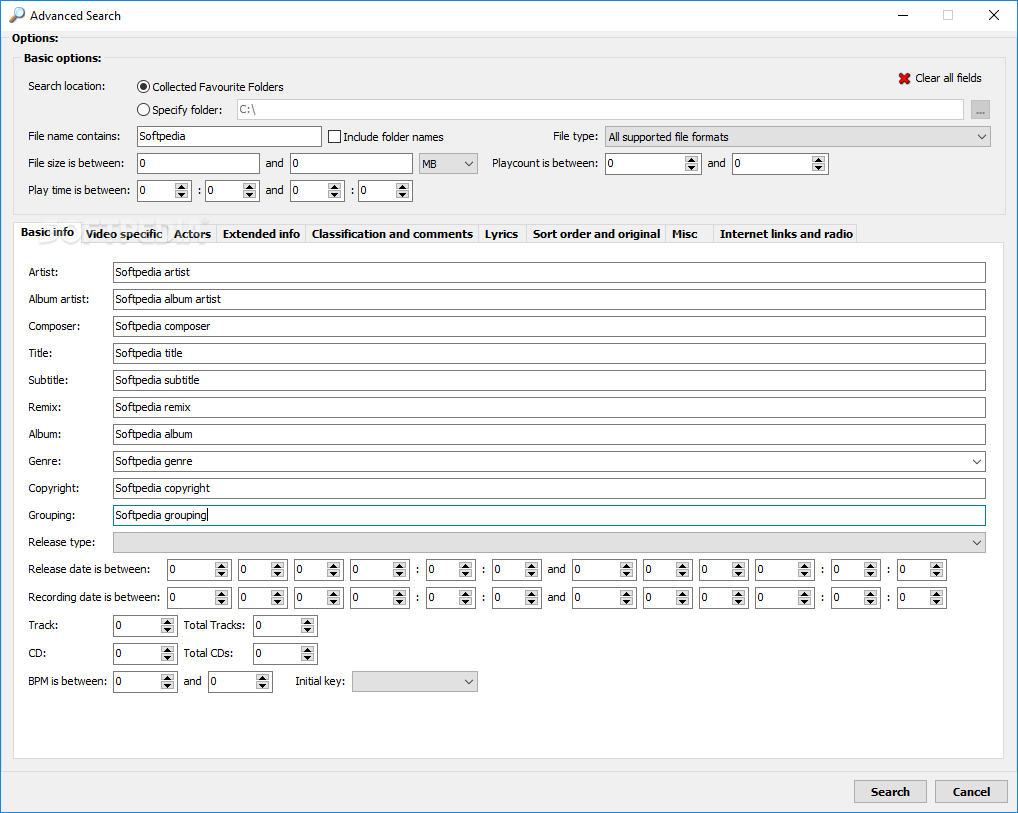Viewport: 1018px width, 813px height.
Task: Expand the Genre combo box
Action: 976,461
